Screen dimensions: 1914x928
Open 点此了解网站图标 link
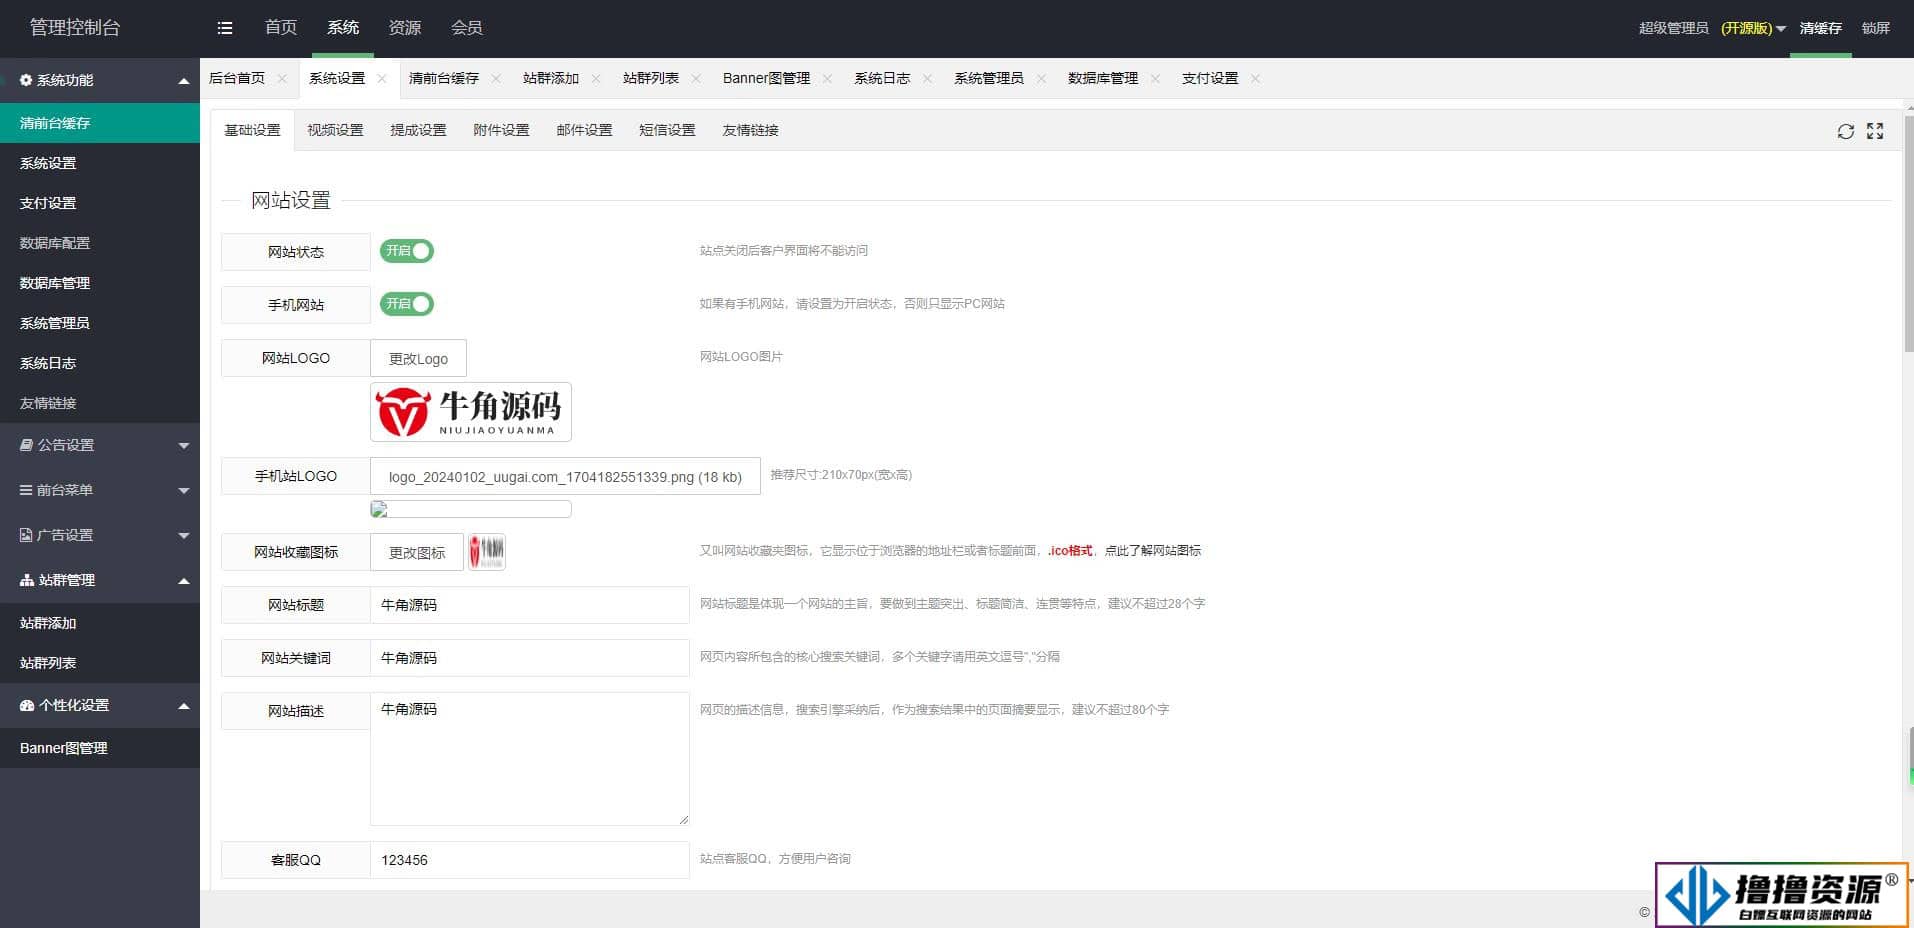click(1152, 551)
